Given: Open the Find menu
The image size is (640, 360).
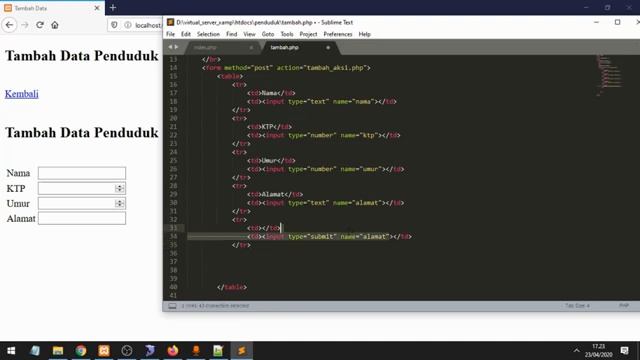Looking at the screenshot, I should coord(231,34).
